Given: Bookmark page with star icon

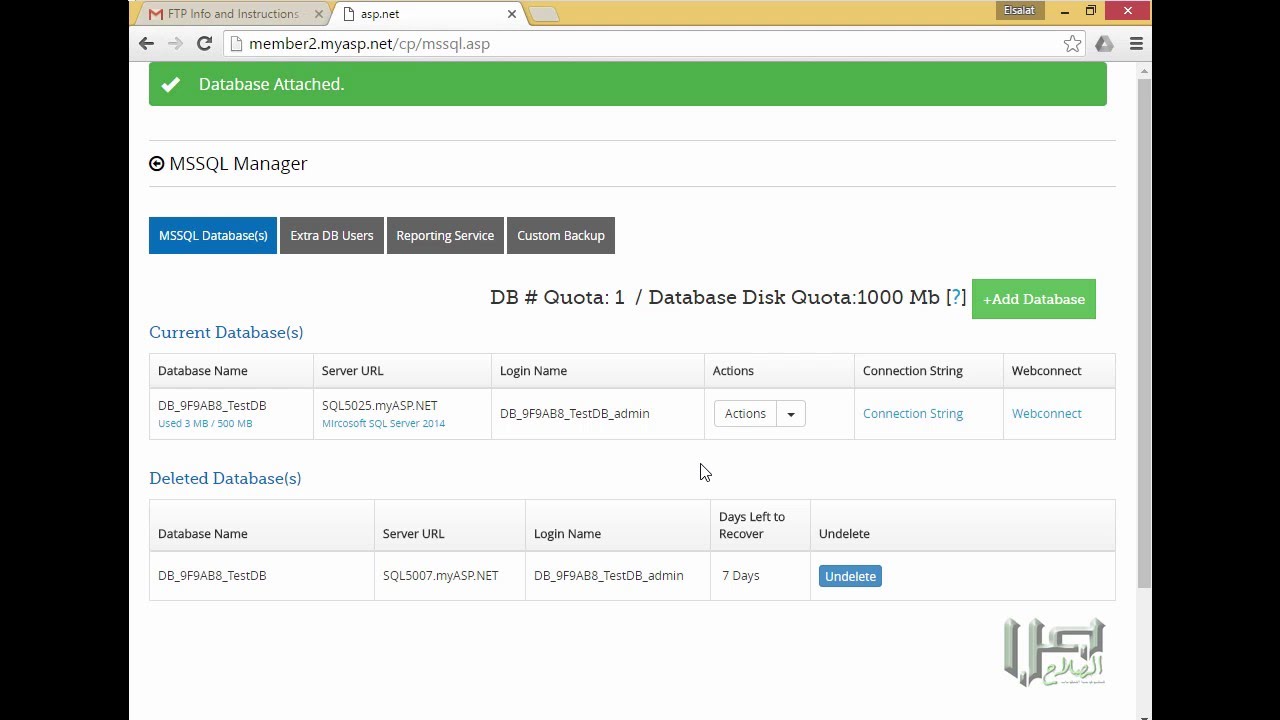Looking at the screenshot, I should tap(1072, 44).
